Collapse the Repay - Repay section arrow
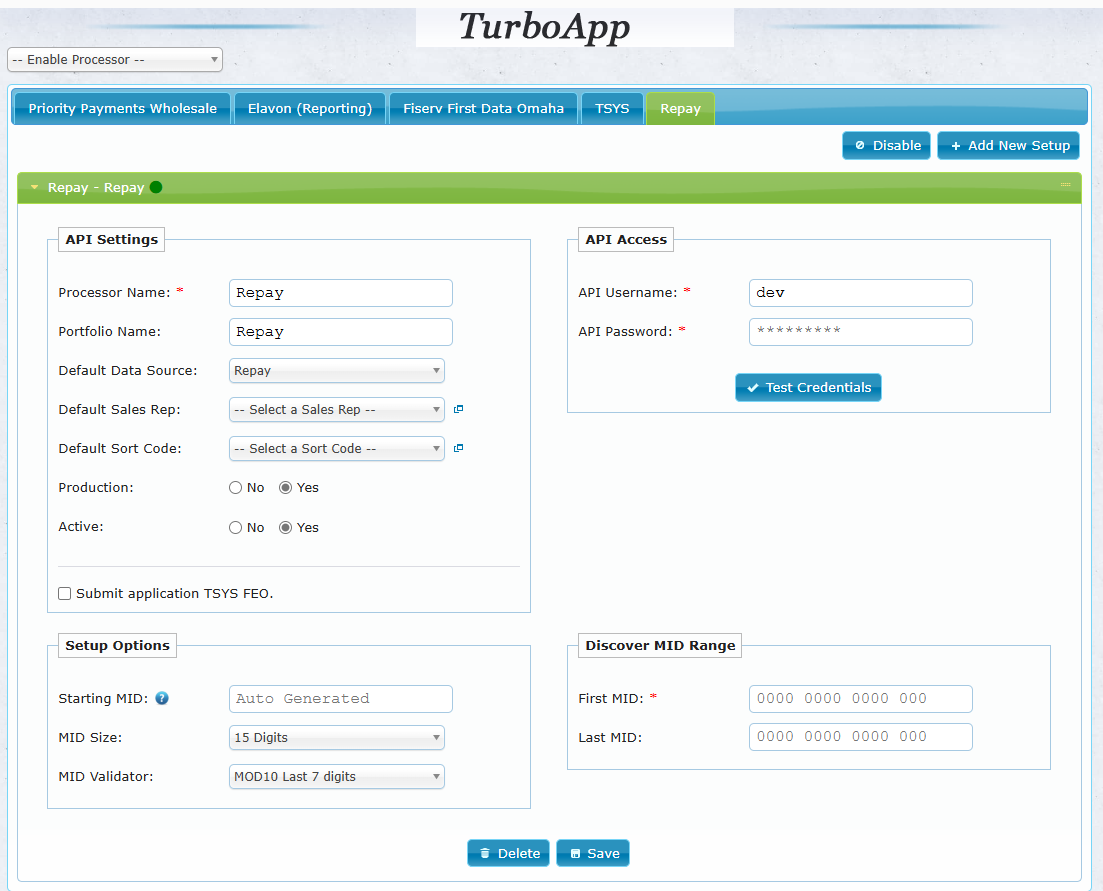The width and height of the screenshot is (1103, 891). 34,187
